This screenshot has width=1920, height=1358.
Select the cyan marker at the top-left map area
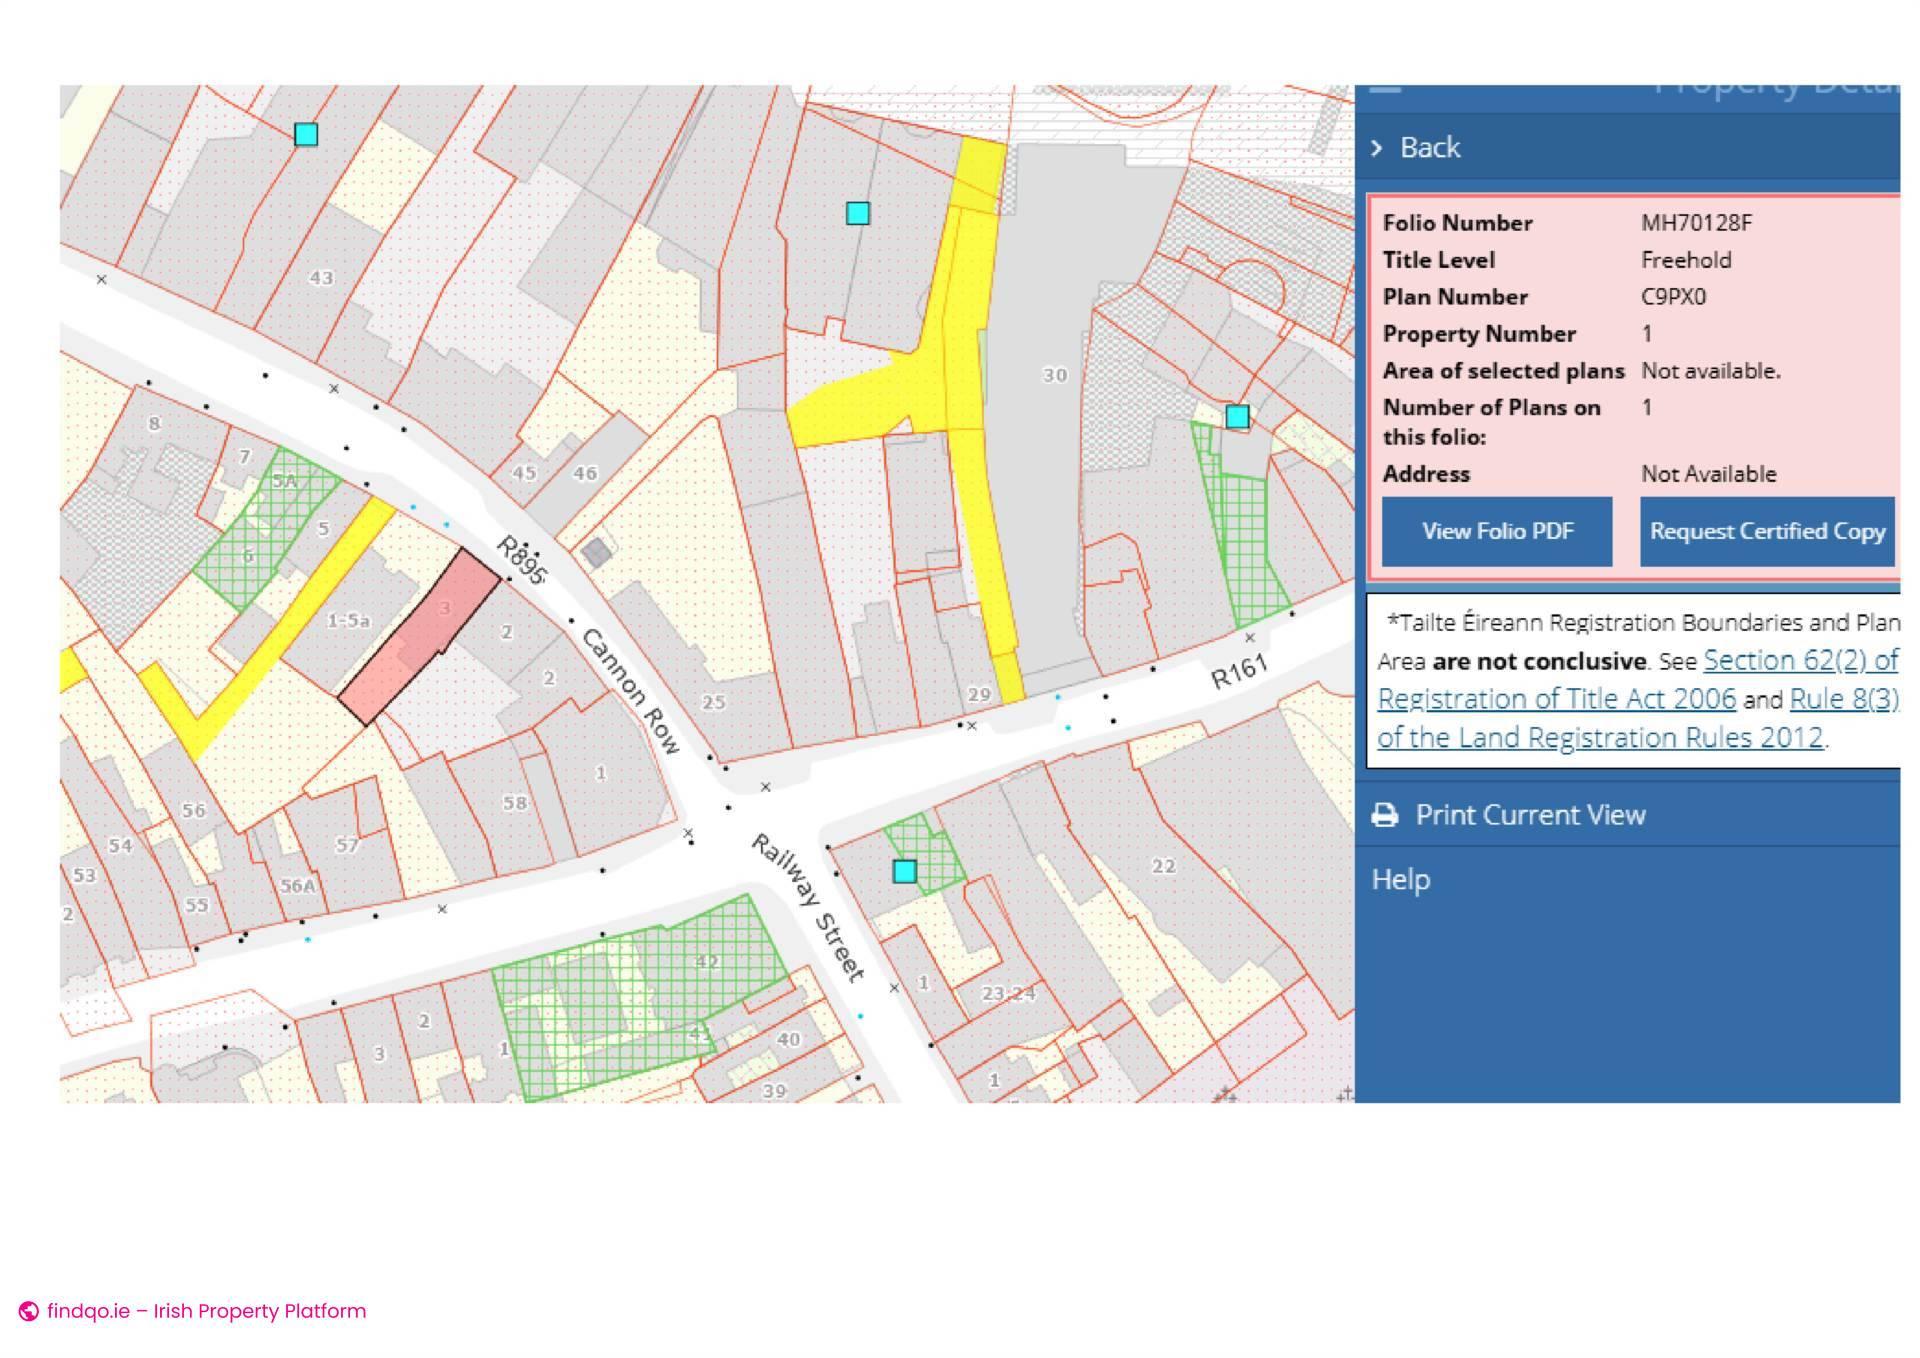pos(306,135)
